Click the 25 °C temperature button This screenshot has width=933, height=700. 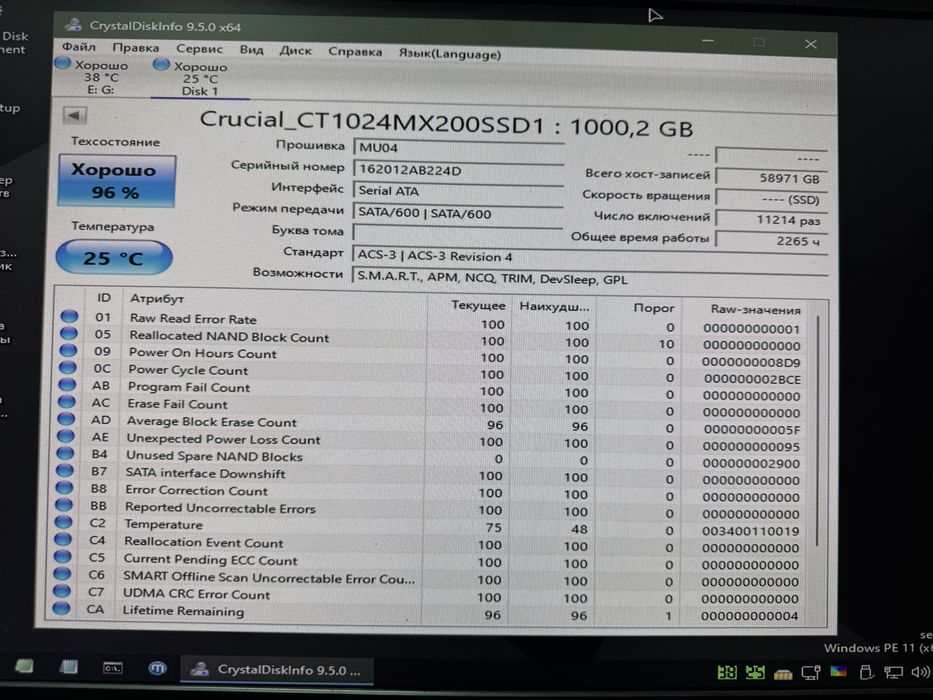(114, 258)
